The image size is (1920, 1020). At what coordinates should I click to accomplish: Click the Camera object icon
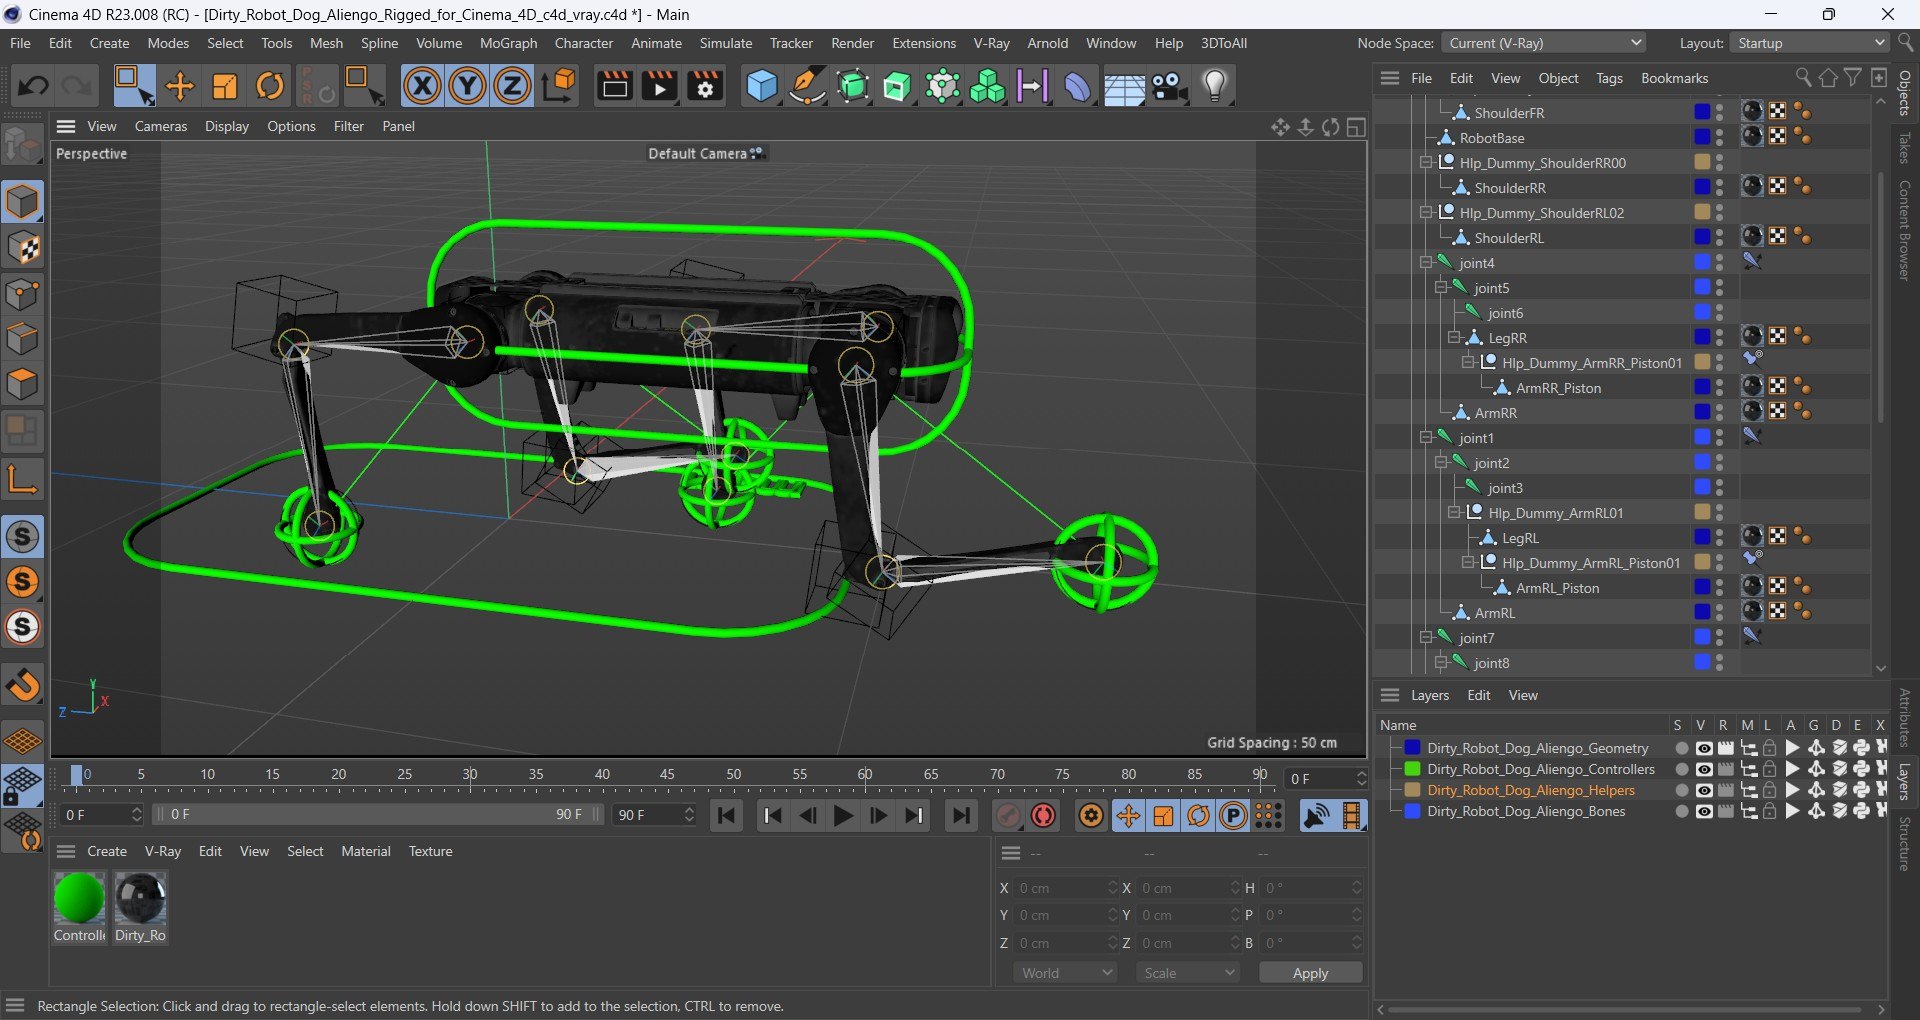coord(1169,86)
